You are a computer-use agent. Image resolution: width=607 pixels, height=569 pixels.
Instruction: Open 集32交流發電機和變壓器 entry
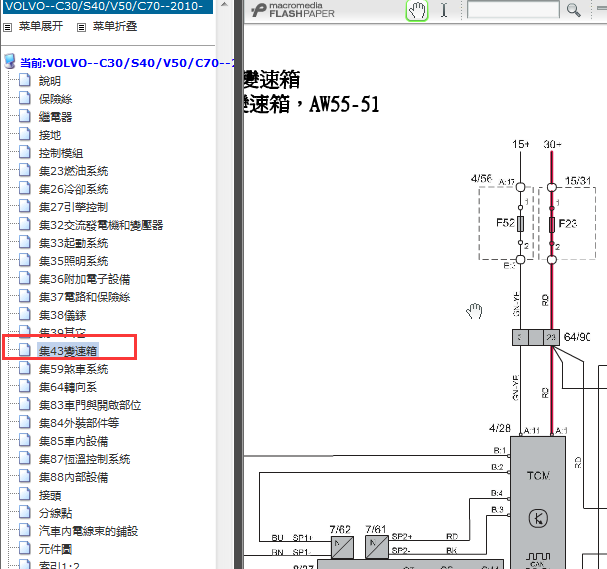tap(101, 225)
